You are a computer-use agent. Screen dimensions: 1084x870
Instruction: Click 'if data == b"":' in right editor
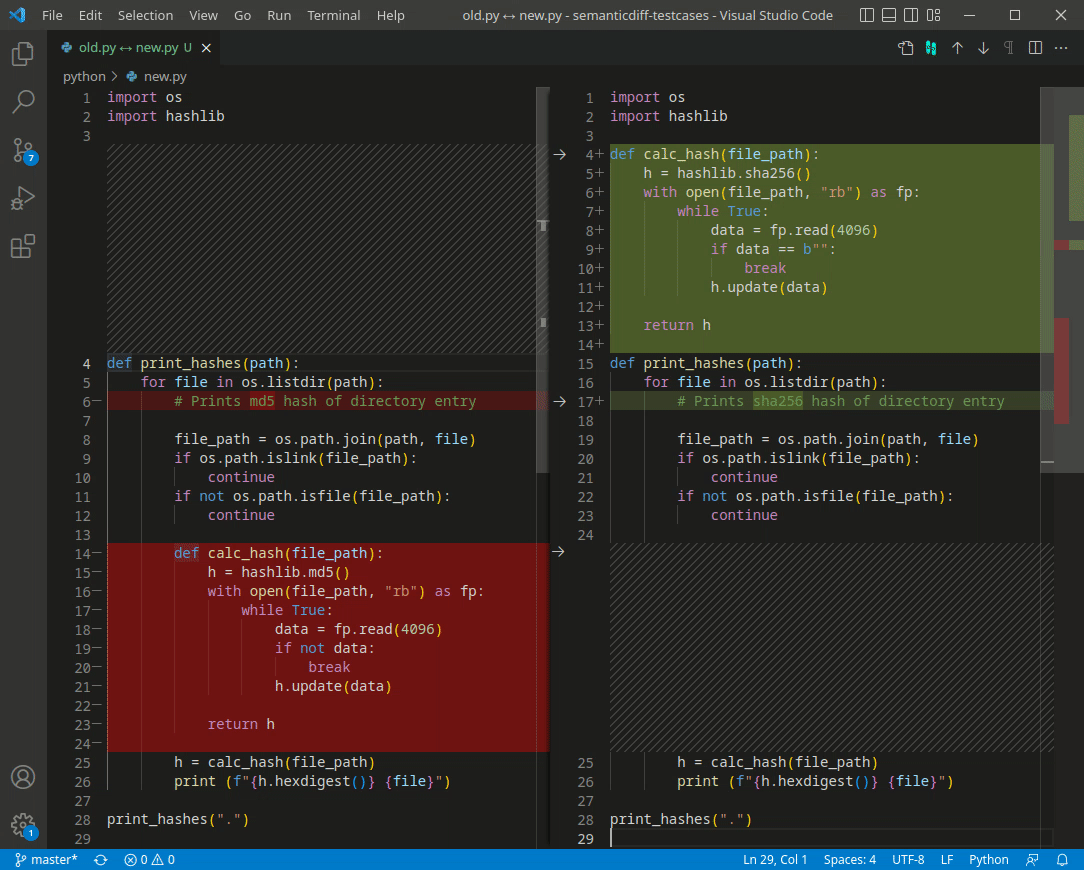[773, 249]
